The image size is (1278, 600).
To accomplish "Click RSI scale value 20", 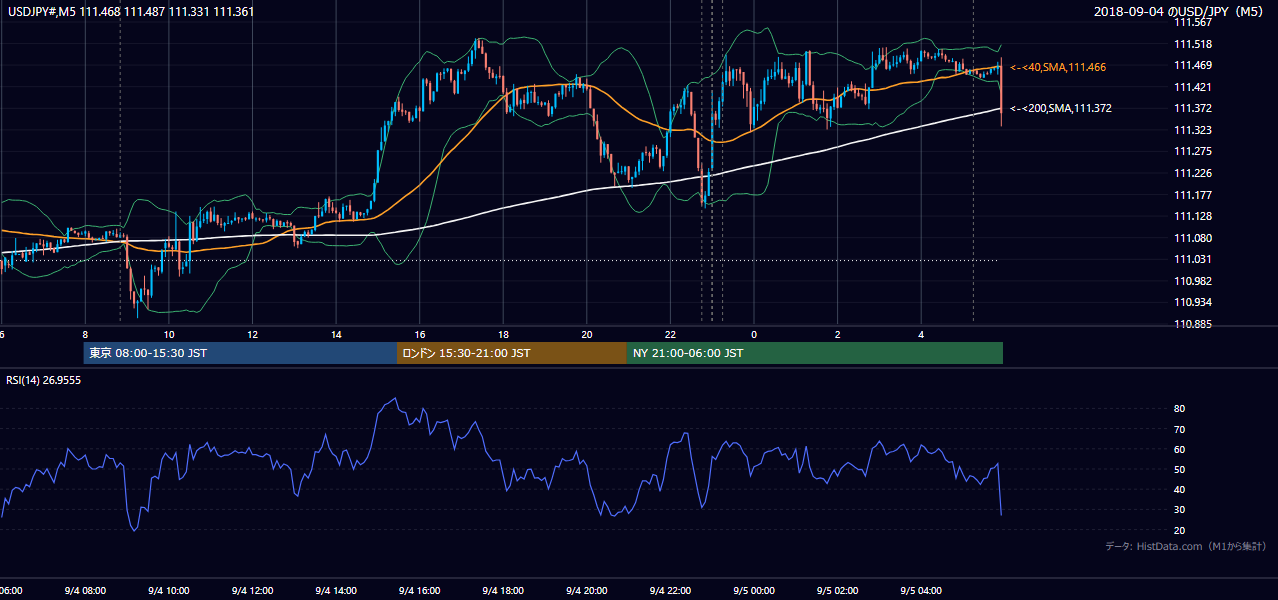I will click(x=1179, y=530).
